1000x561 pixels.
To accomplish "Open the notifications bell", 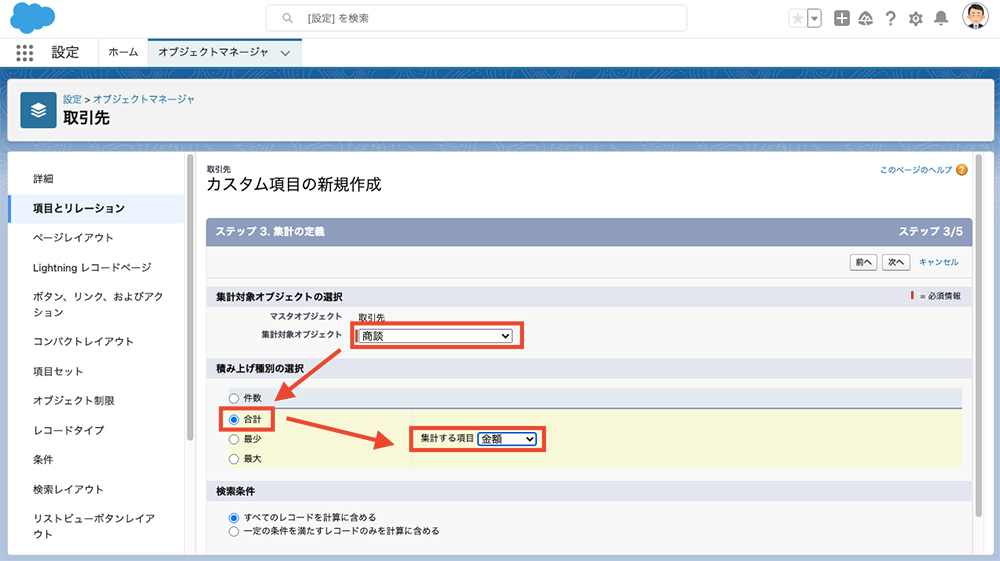I will [941, 18].
